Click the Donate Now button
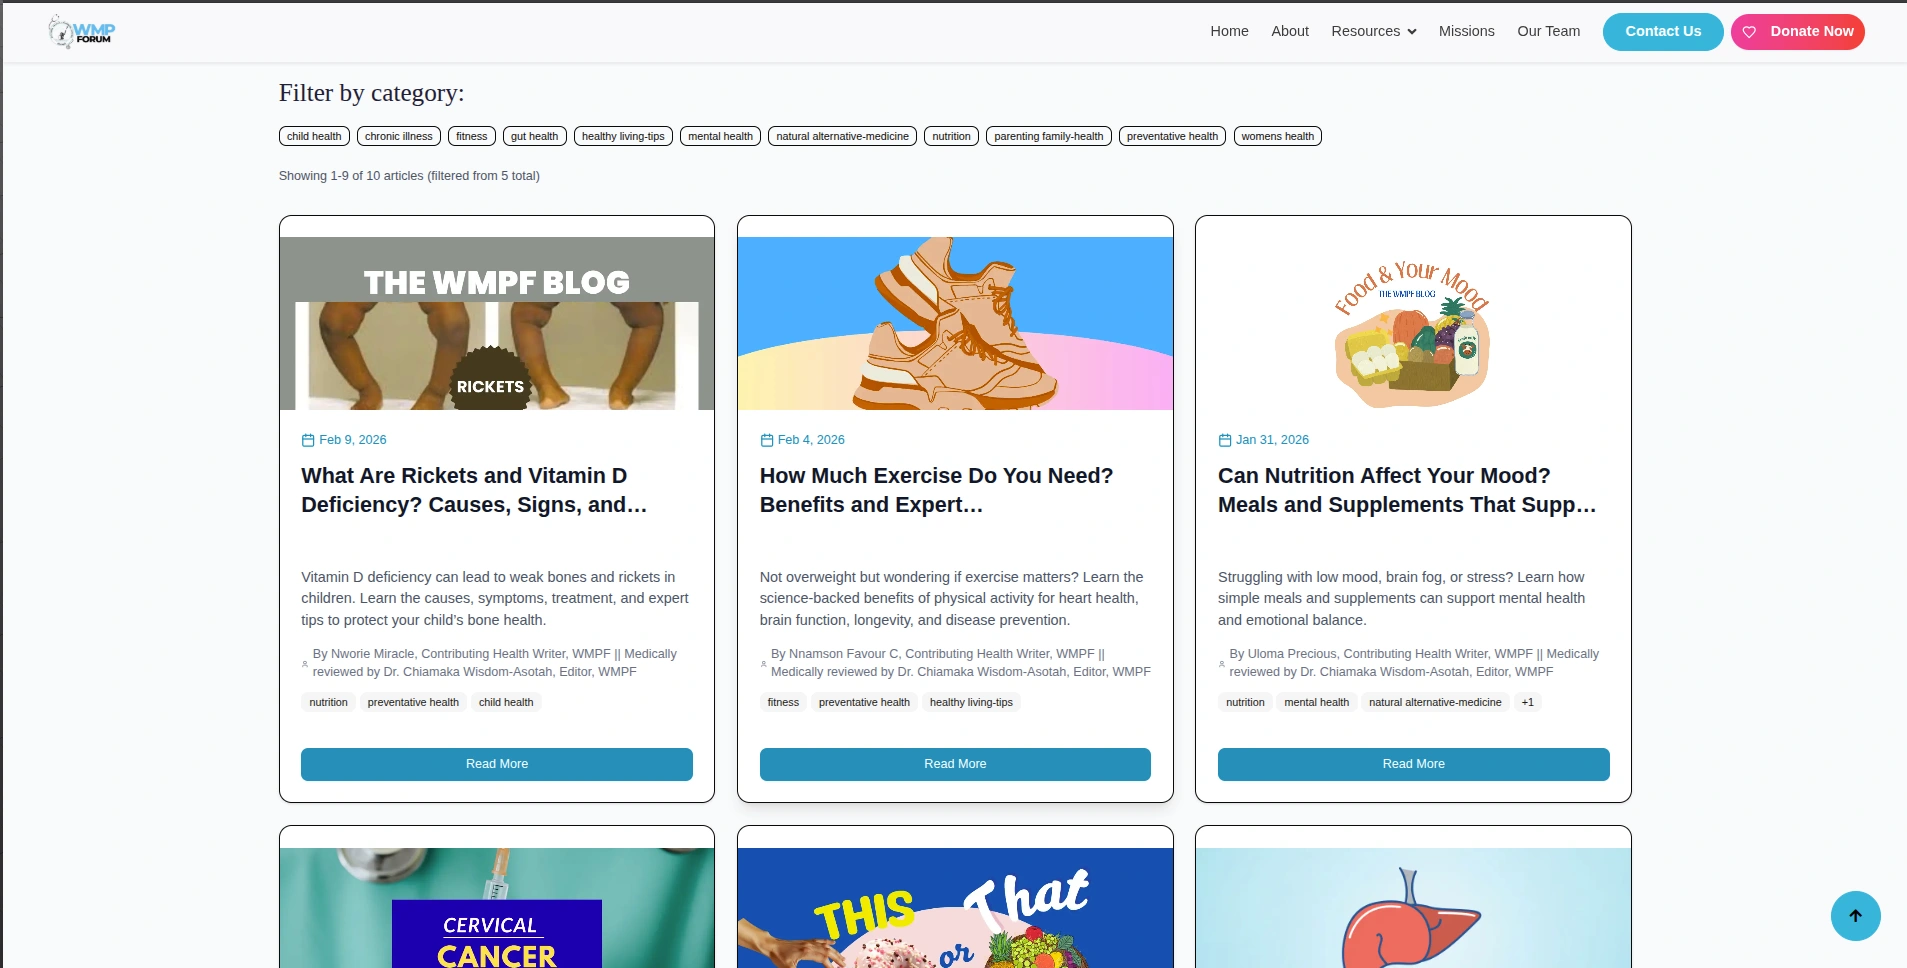 click(1798, 32)
